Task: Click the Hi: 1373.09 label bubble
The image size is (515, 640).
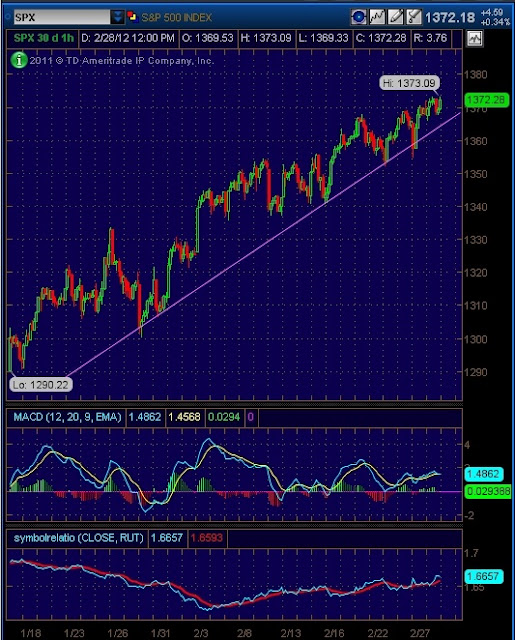Action: (409, 83)
